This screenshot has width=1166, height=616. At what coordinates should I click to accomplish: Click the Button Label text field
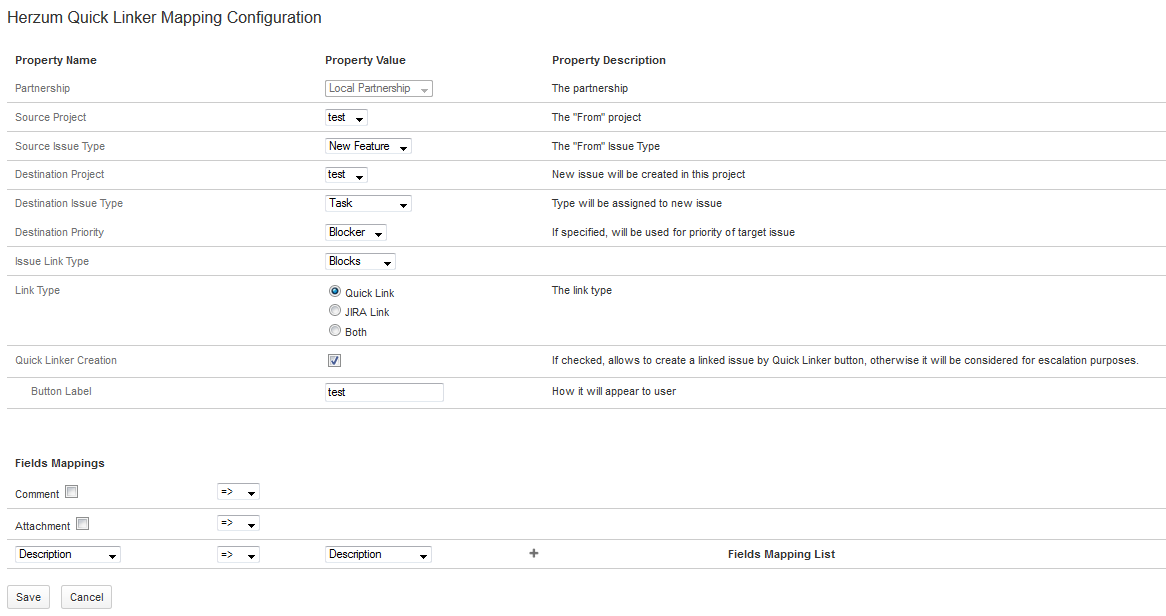tap(384, 392)
